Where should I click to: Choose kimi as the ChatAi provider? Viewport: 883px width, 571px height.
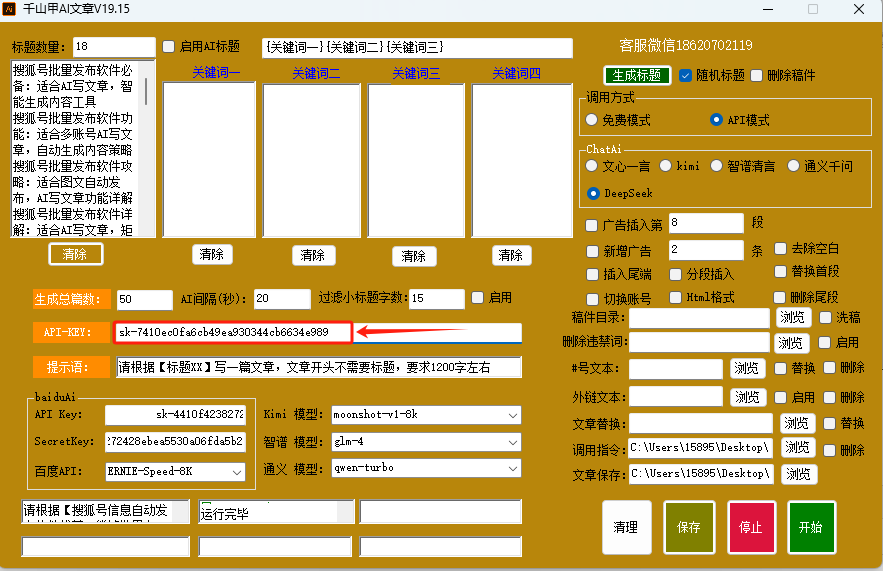click(666, 166)
